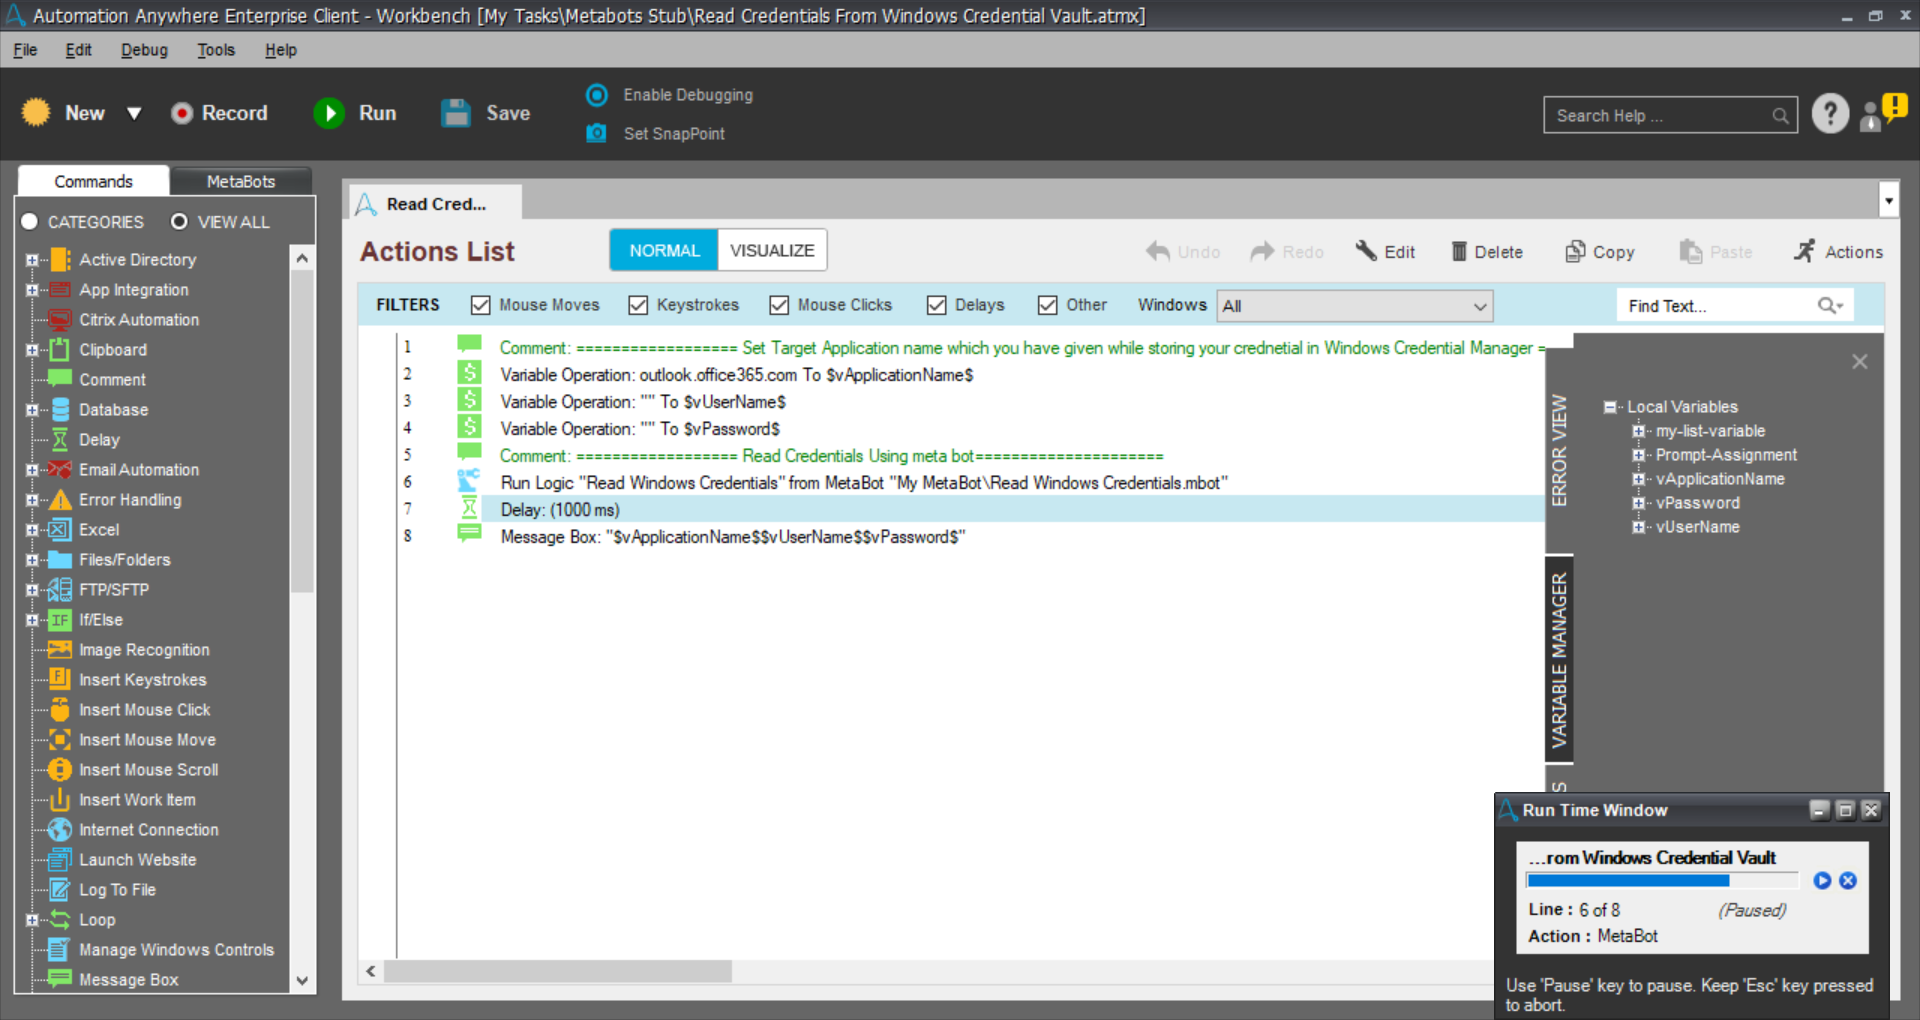This screenshot has height=1020, width=1920.
Task: Select the Email Automation command icon
Action: pos(60,470)
